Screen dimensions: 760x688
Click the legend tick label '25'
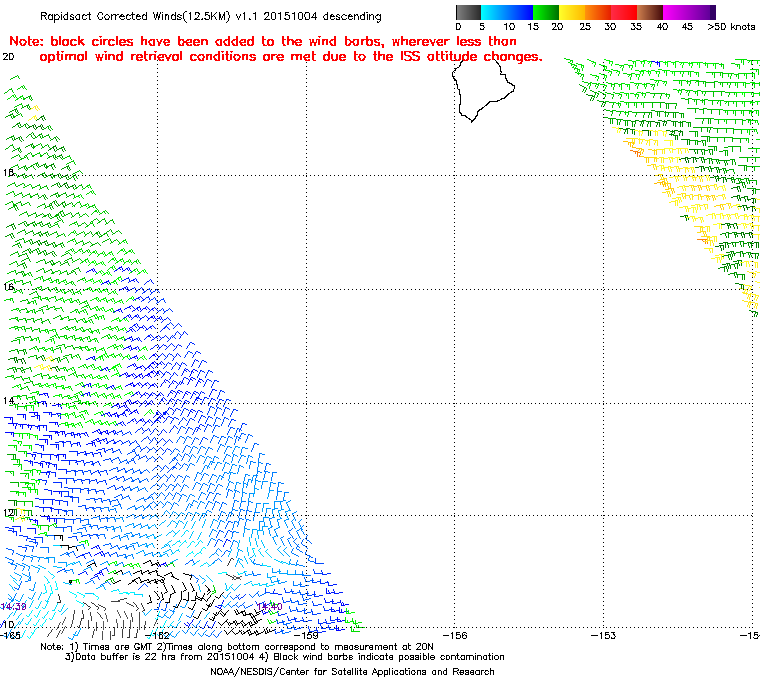(585, 27)
